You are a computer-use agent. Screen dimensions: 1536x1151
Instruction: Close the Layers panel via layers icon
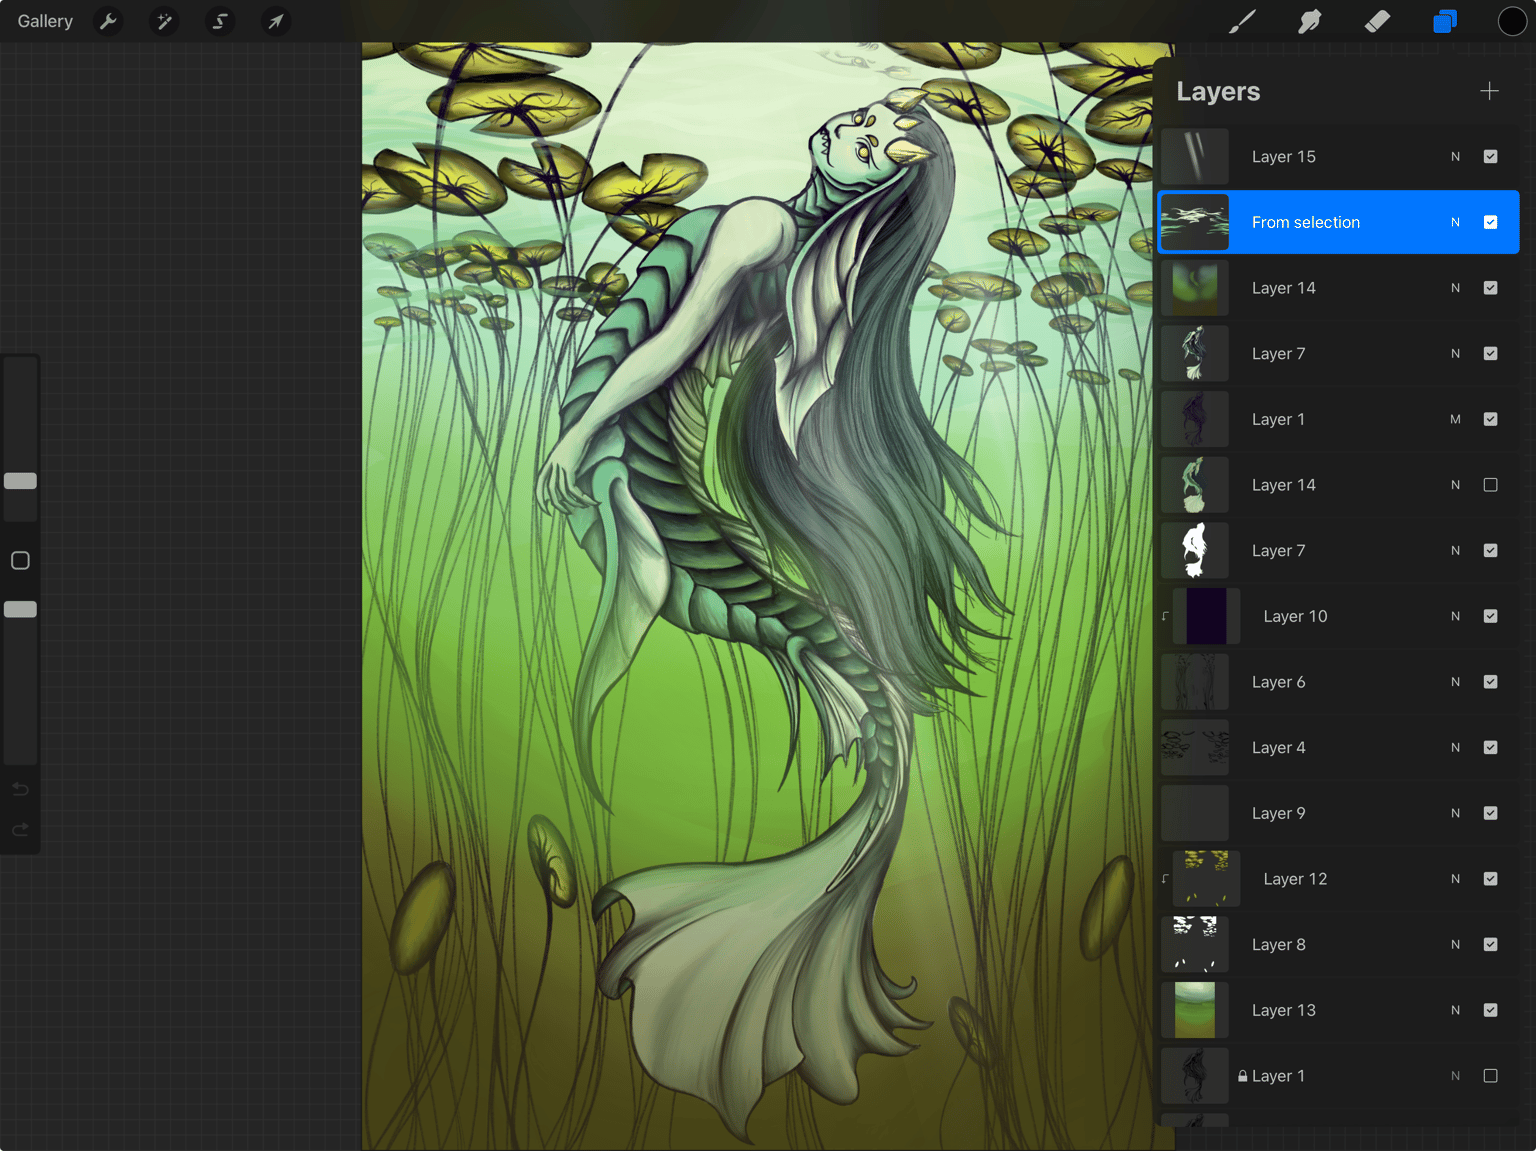pos(1445,21)
